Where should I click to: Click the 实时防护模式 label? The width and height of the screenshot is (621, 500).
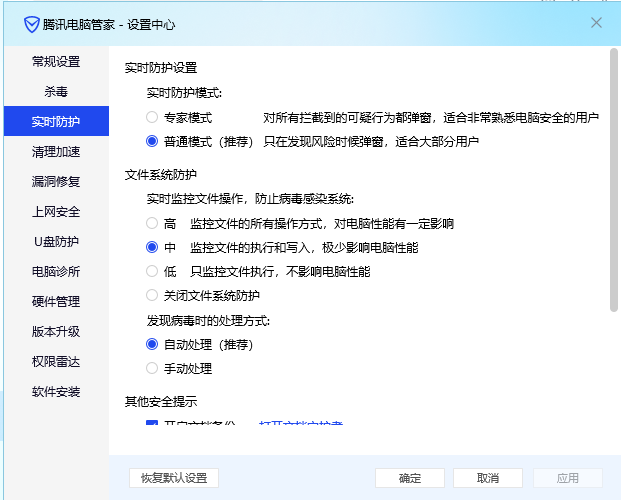[x=184, y=93]
